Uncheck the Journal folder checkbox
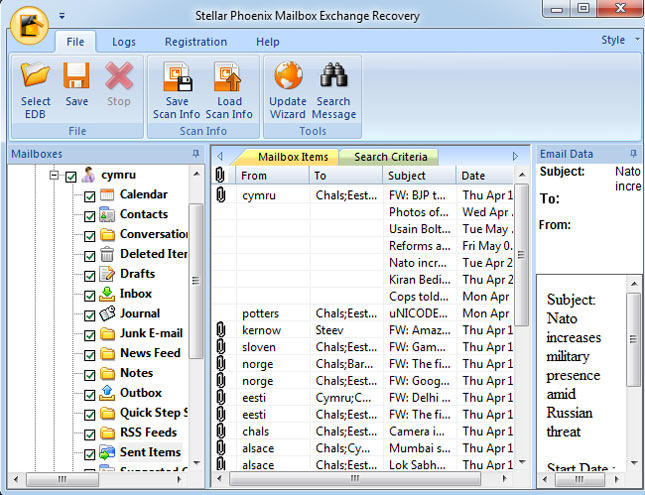Screen dimensions: 645x495 90,316
